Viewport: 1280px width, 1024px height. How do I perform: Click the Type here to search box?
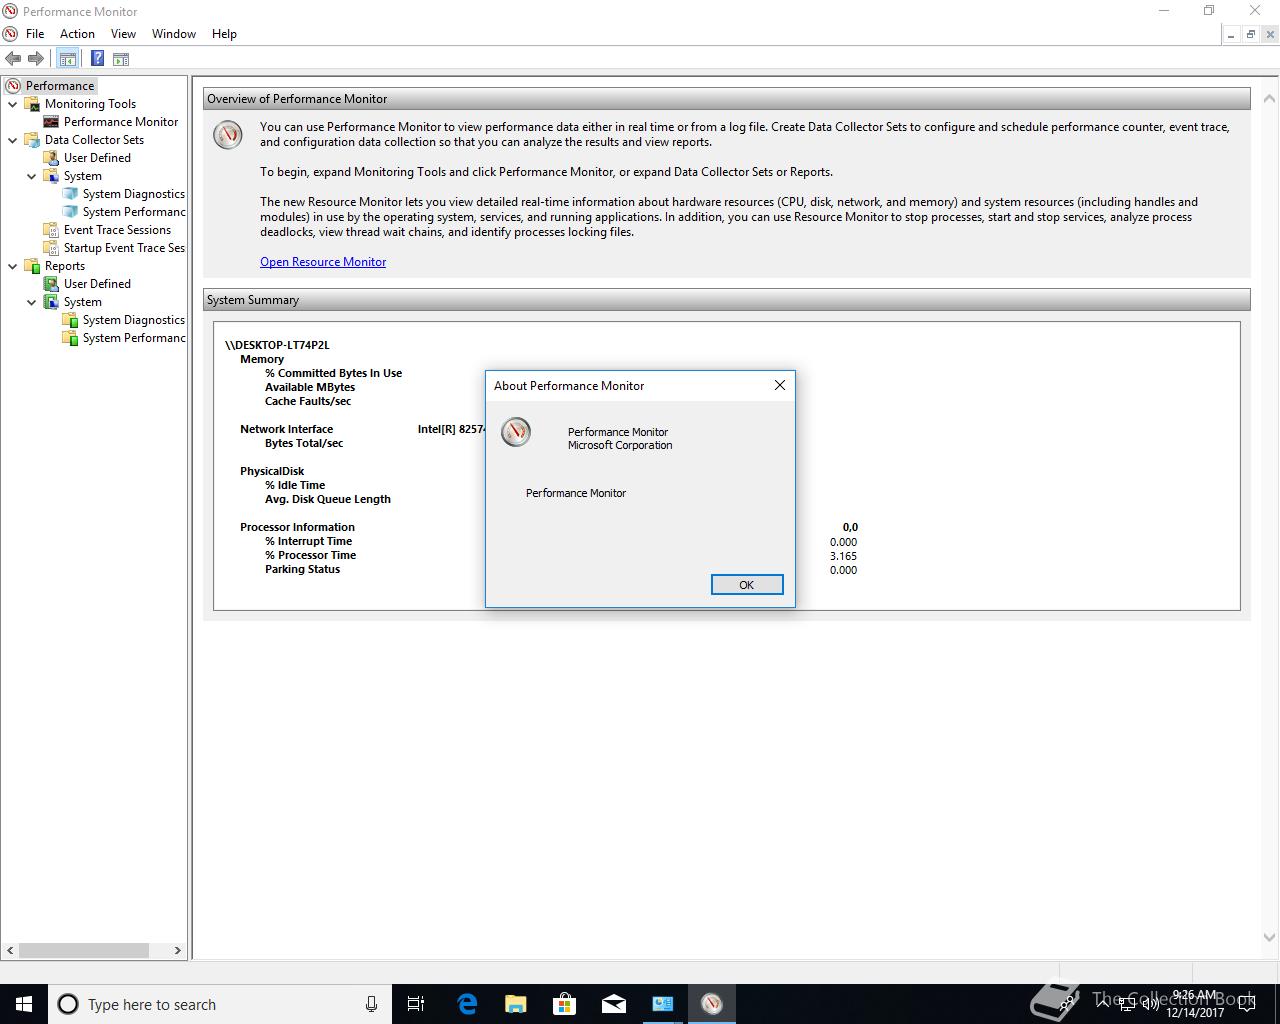(x=218, y=1004)
